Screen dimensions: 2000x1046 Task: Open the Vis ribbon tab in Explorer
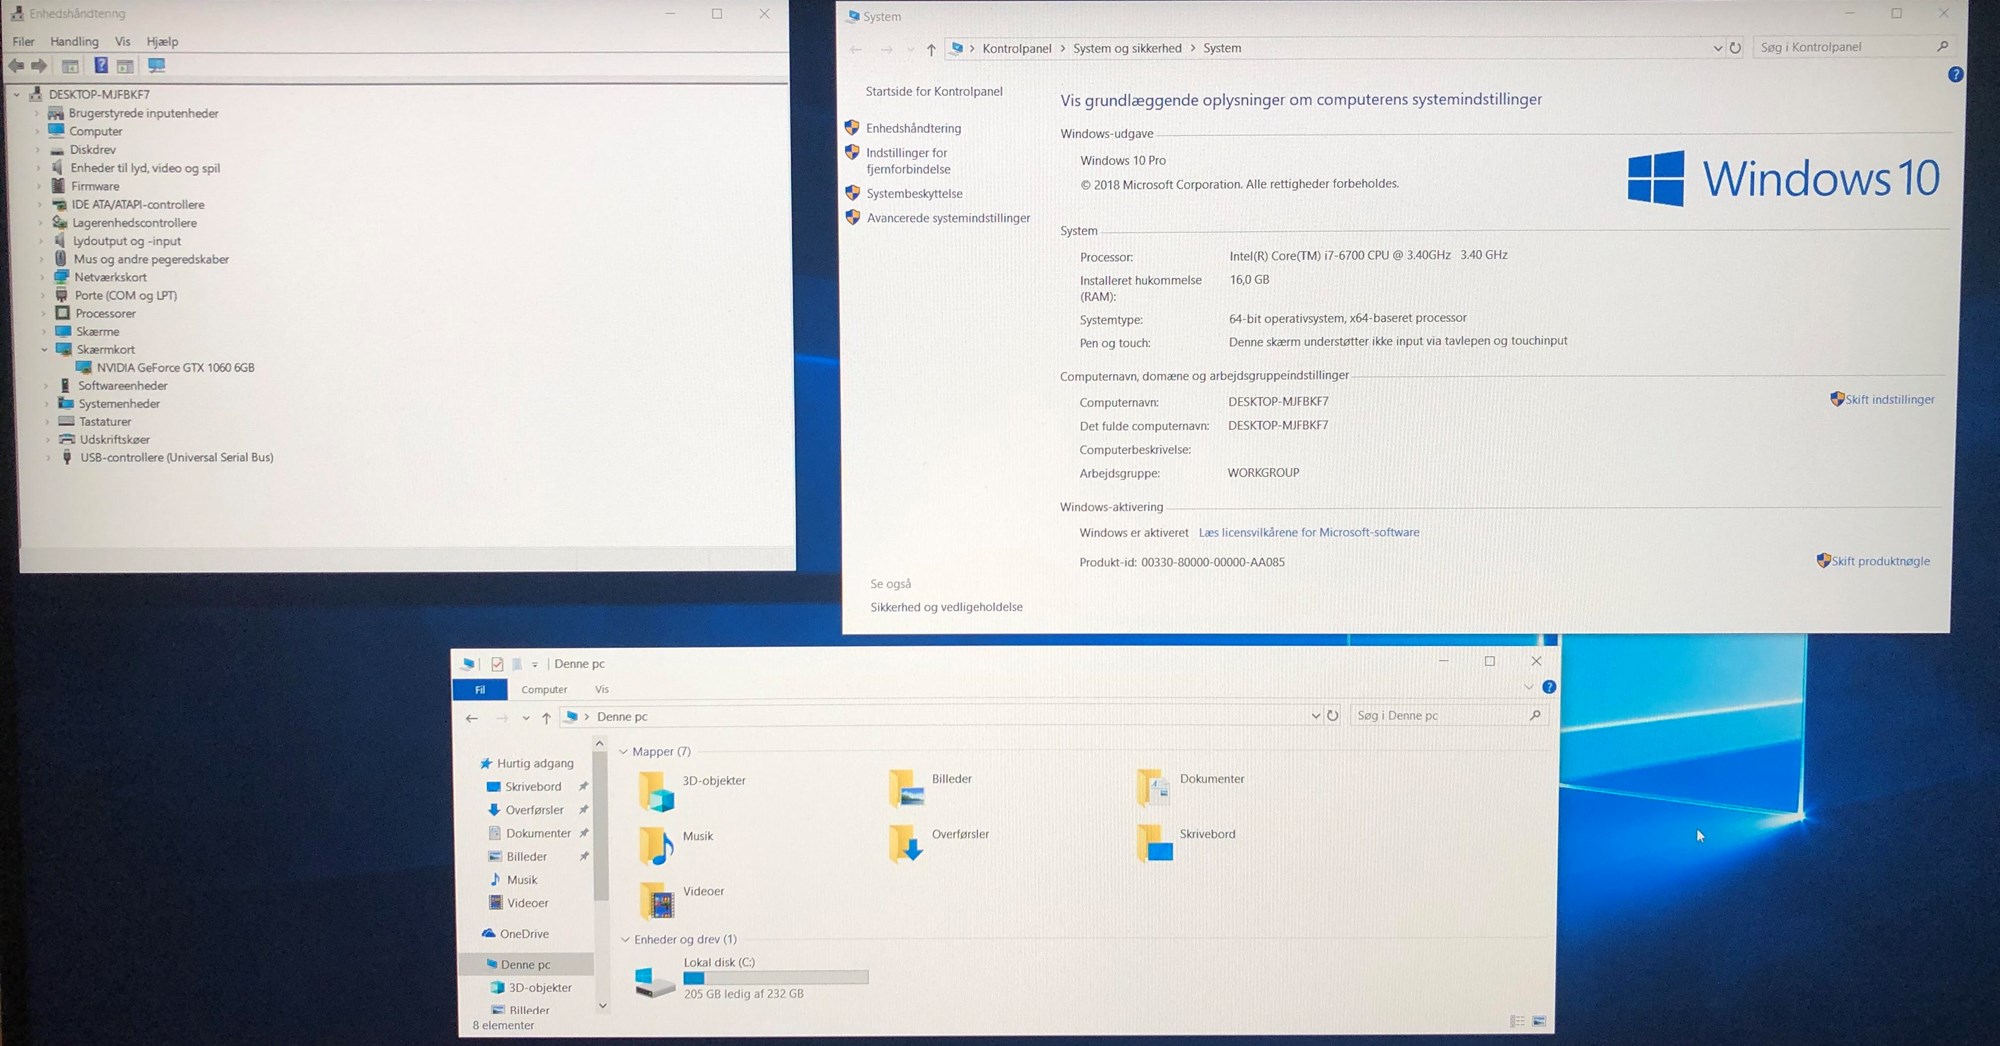(602, 689)
